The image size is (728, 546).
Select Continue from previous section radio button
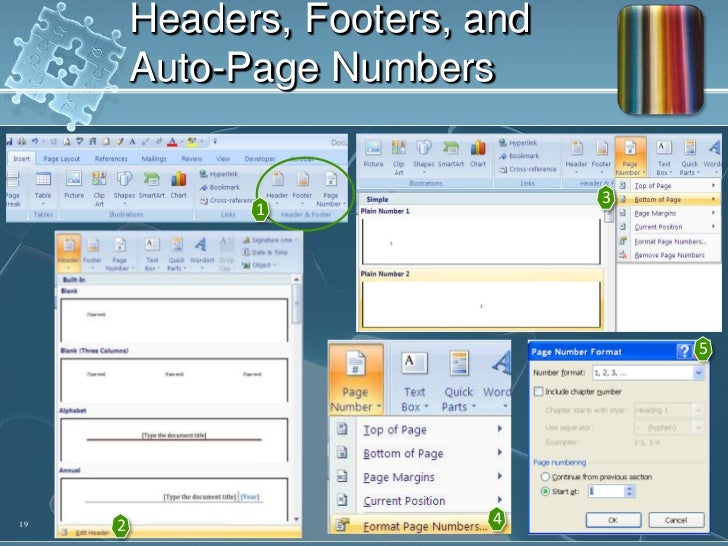545,477
